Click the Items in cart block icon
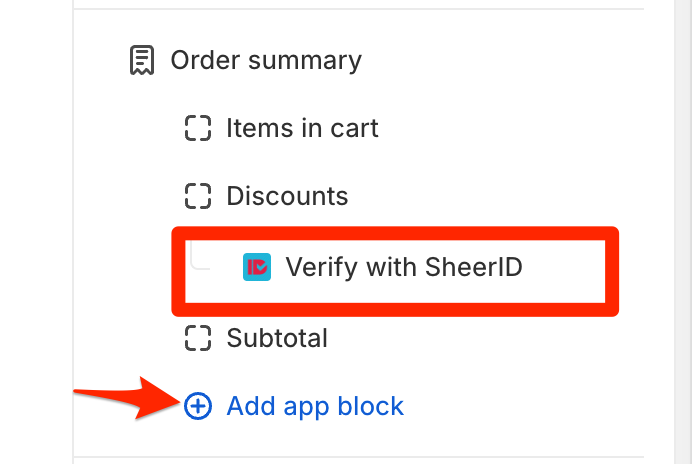 click(x=199, y=128)
